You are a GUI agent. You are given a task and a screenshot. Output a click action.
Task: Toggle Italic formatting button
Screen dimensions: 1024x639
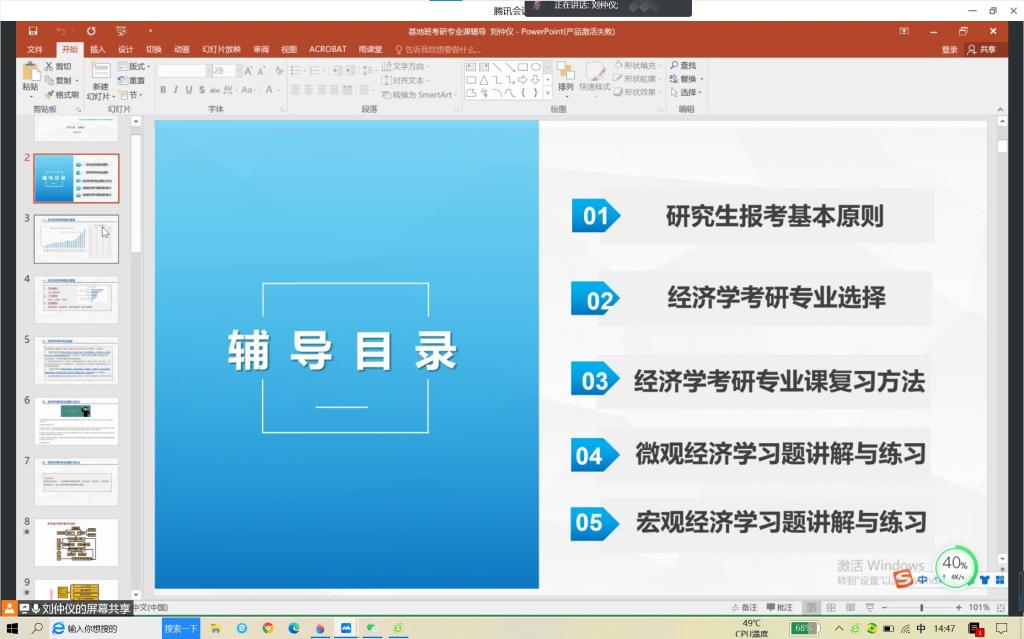pyautogui.click(x=175, y=90)
